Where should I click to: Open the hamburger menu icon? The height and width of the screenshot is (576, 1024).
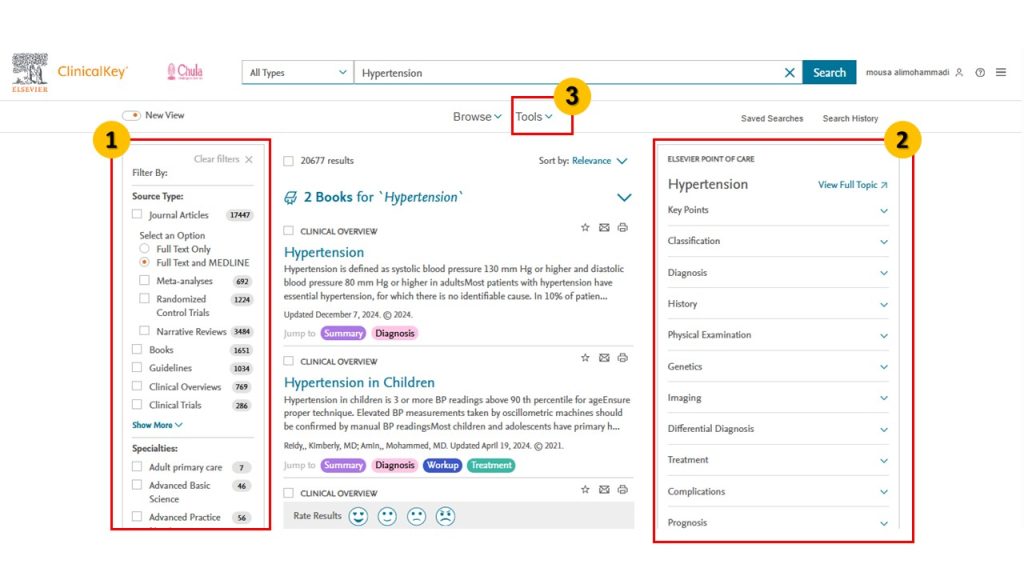pos(1001,72)
